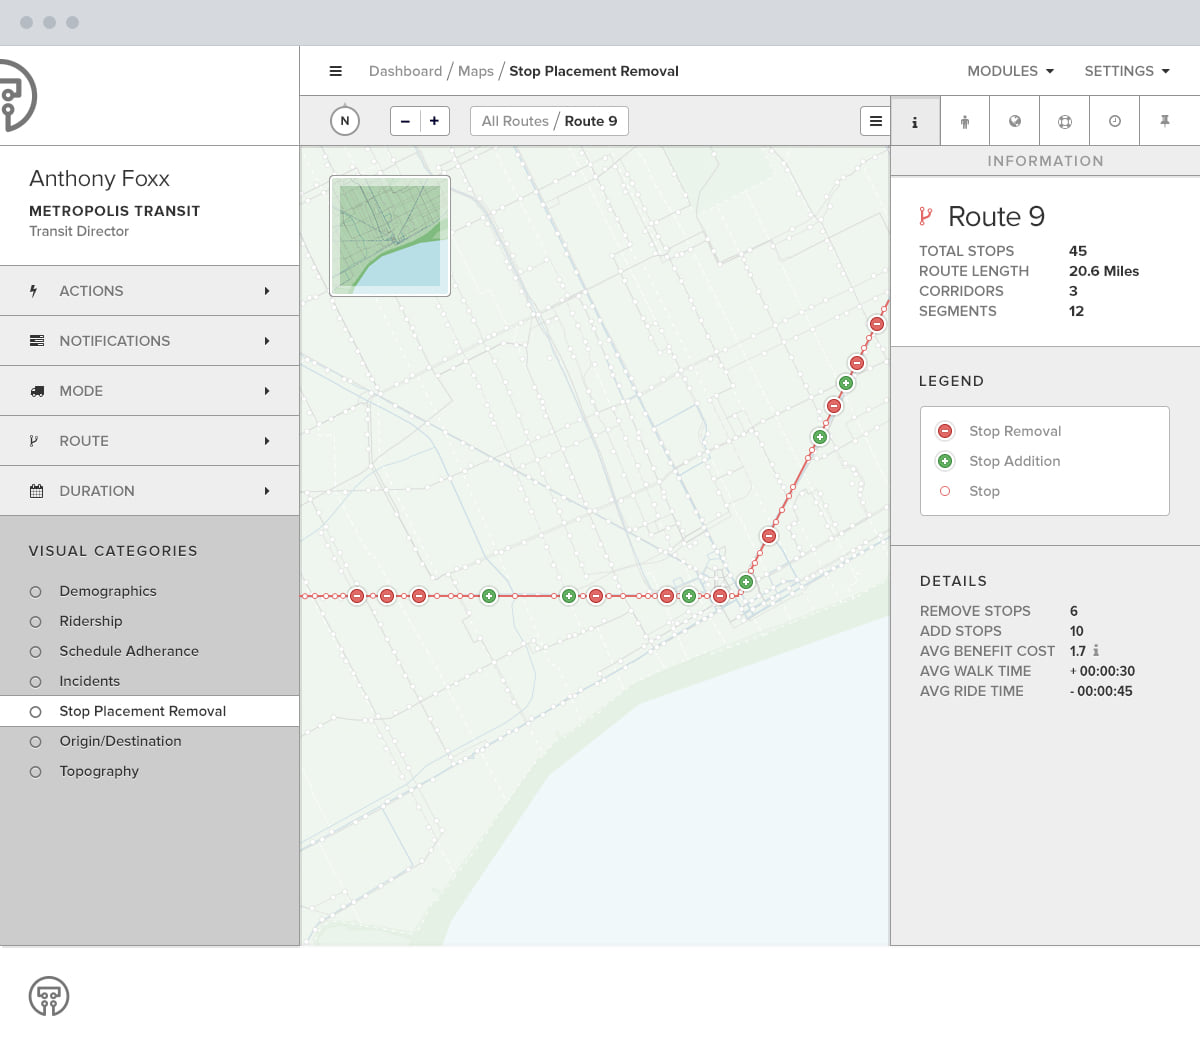Image resolution: width=1200 pixels, height=1046 pixels.
Task: Open the pushpin panel tab icon
Action: (1165, 121)
